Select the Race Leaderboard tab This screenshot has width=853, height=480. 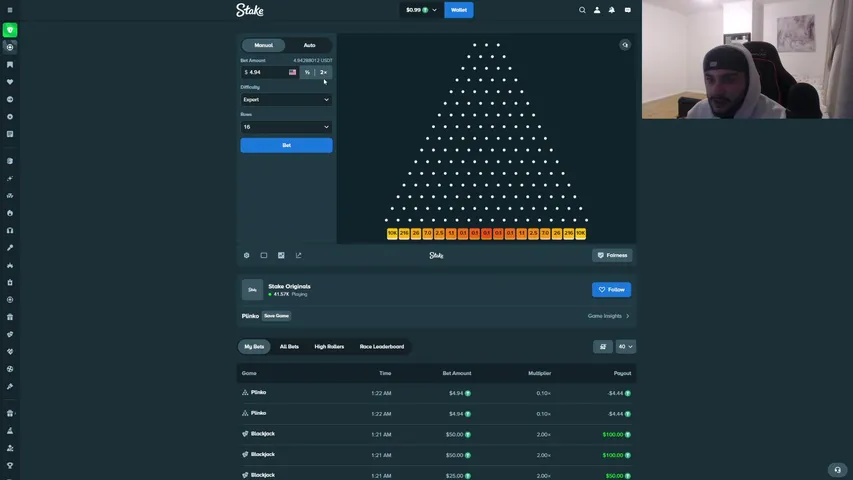pos(382,347)
